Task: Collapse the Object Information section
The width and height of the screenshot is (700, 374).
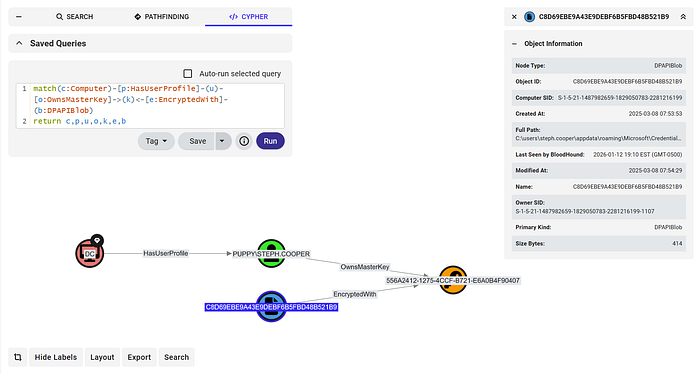Action: 514,44
